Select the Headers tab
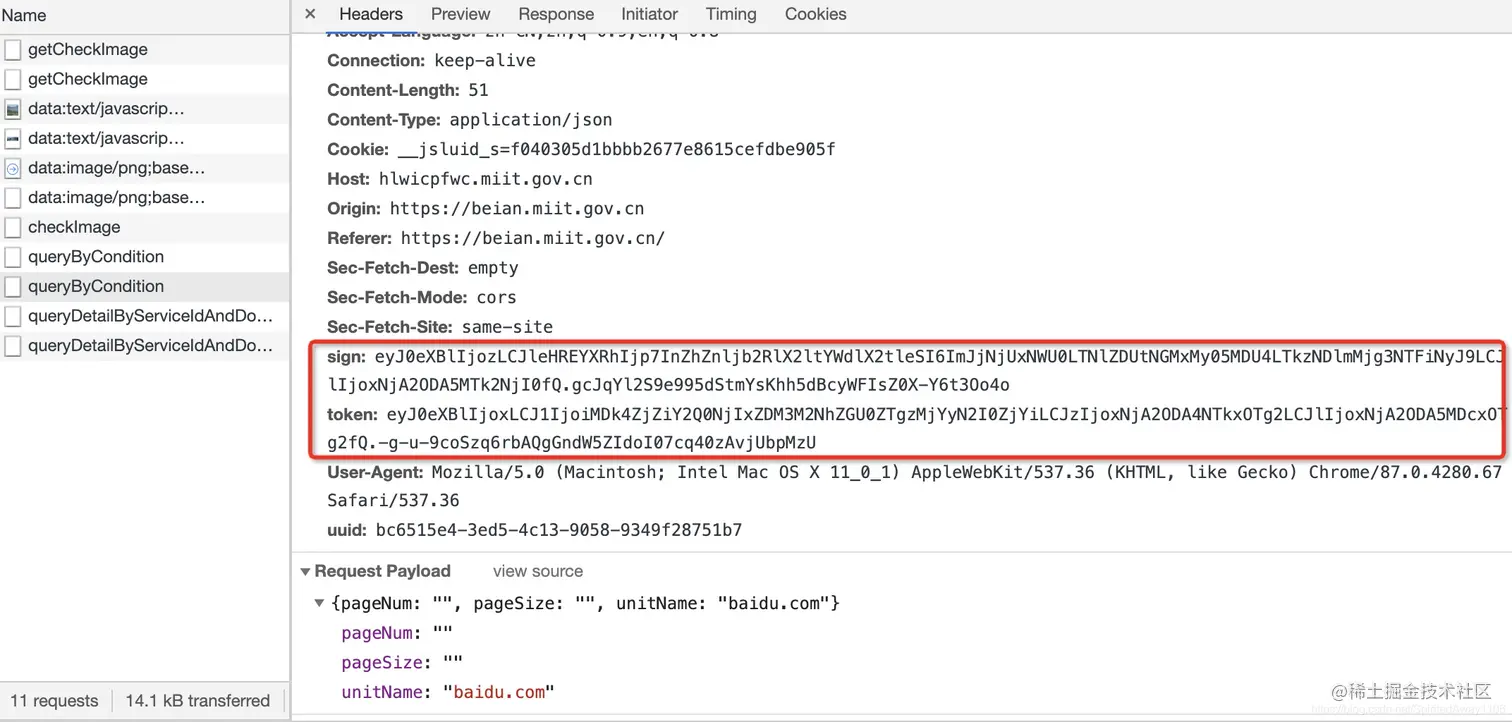The width and height of the screenshot is (1512, 722). coord(371,14)
